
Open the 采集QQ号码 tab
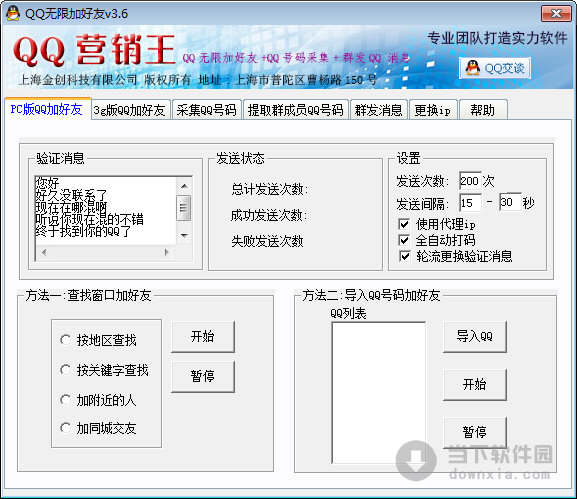(206, 110)
